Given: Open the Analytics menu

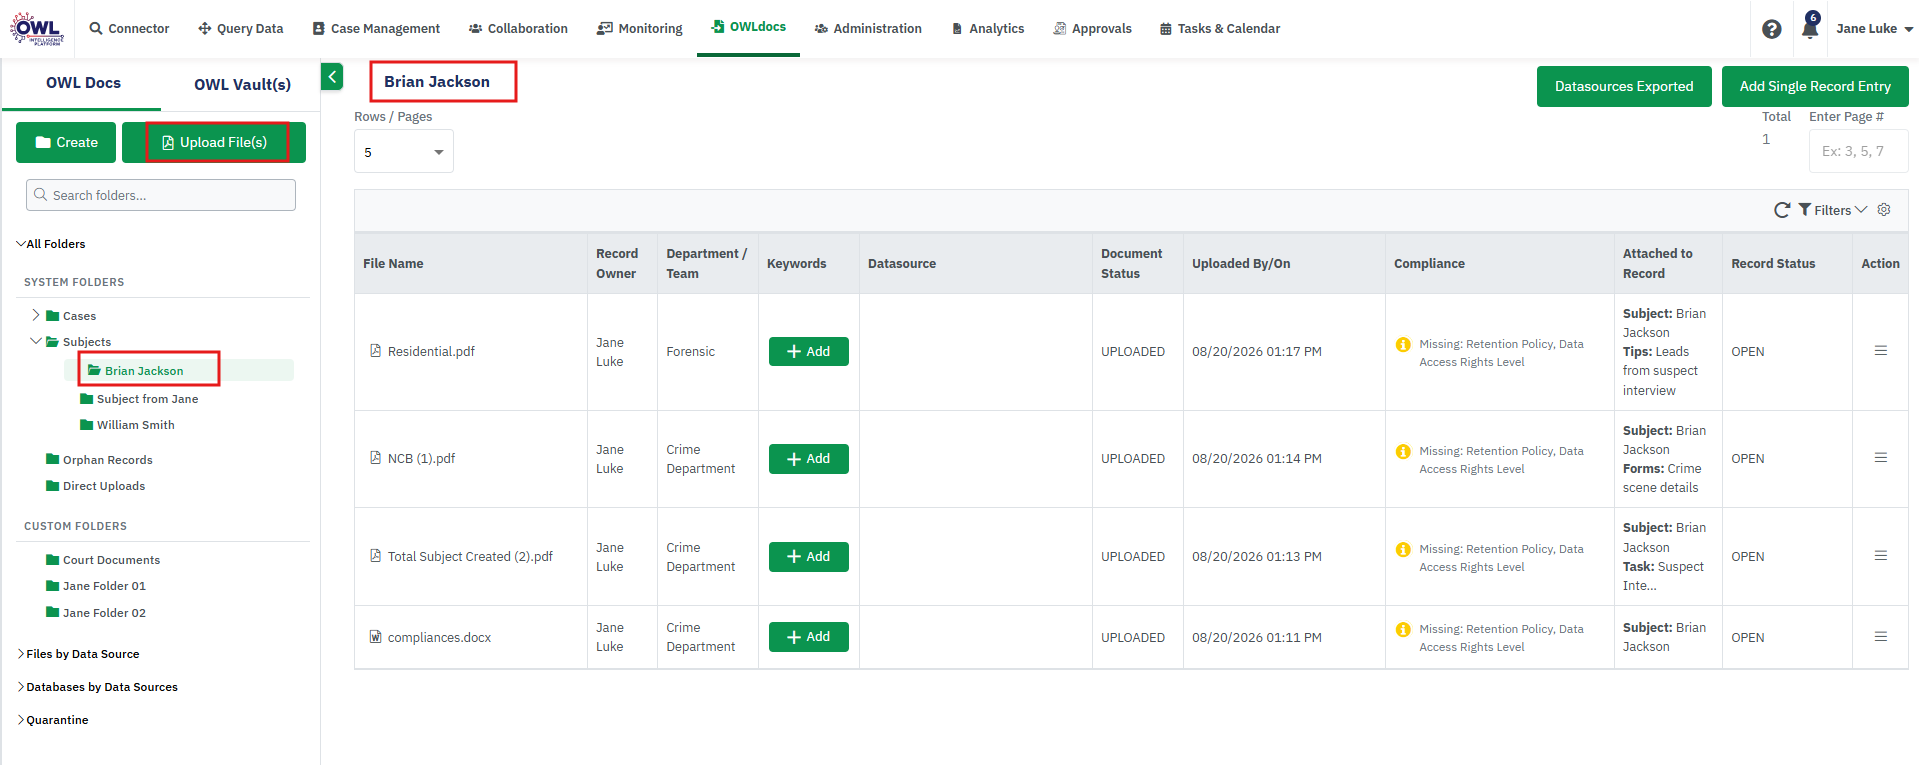Looking at the screenshot, I should coord(987,29).
